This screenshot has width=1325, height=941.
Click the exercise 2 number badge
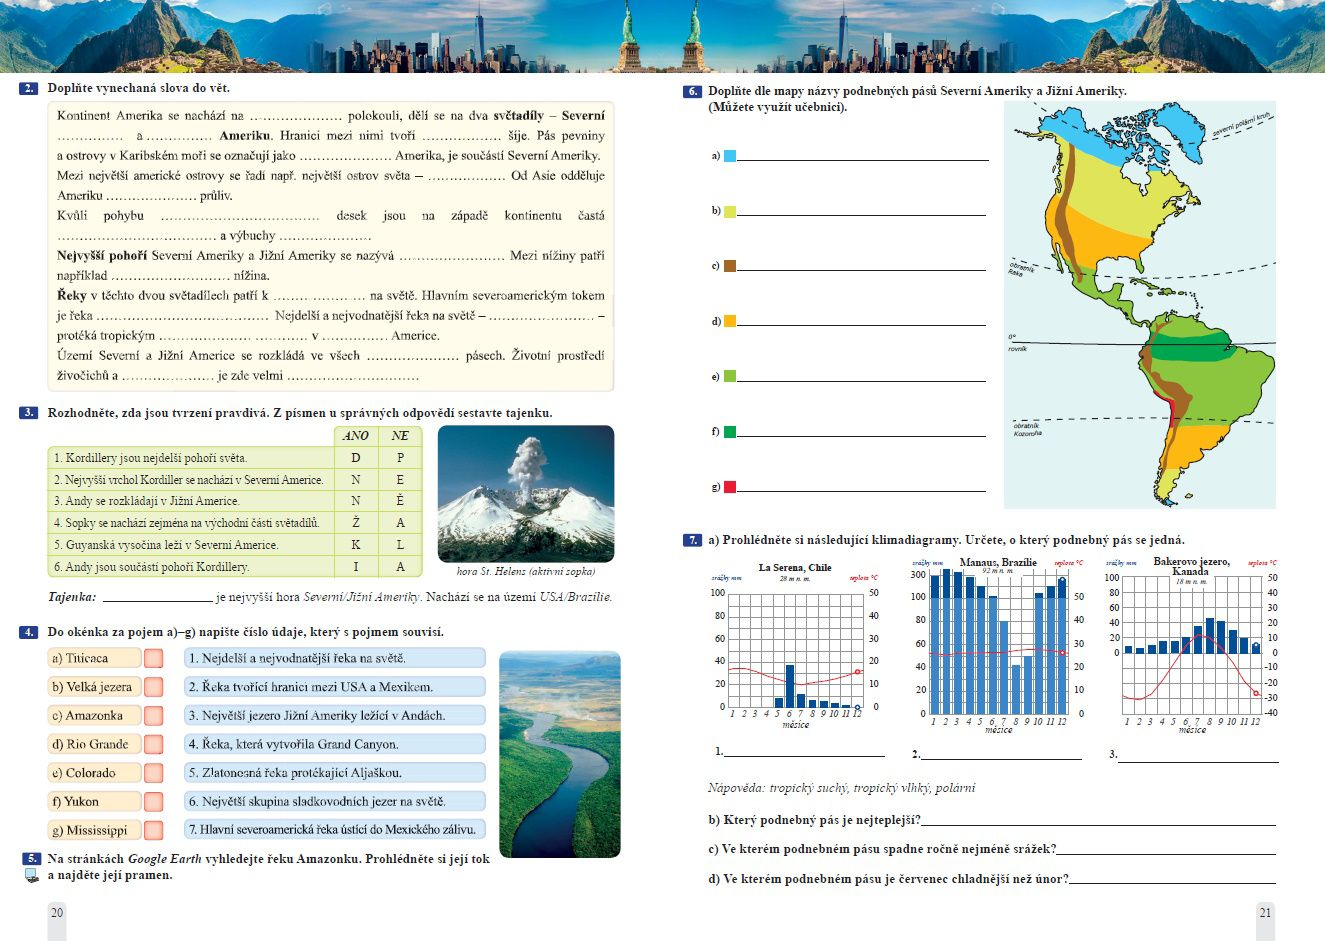pos(29,89)
